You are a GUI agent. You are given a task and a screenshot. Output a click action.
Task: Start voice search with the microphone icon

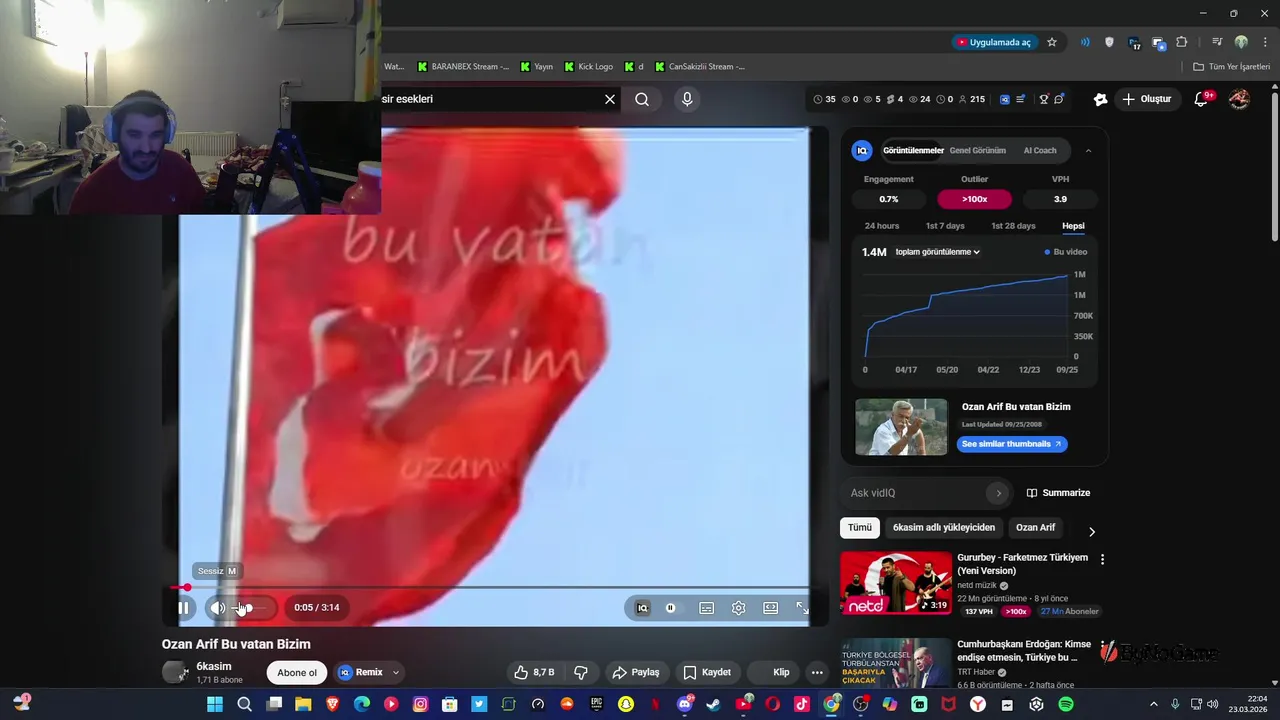[x=686, y=99]
